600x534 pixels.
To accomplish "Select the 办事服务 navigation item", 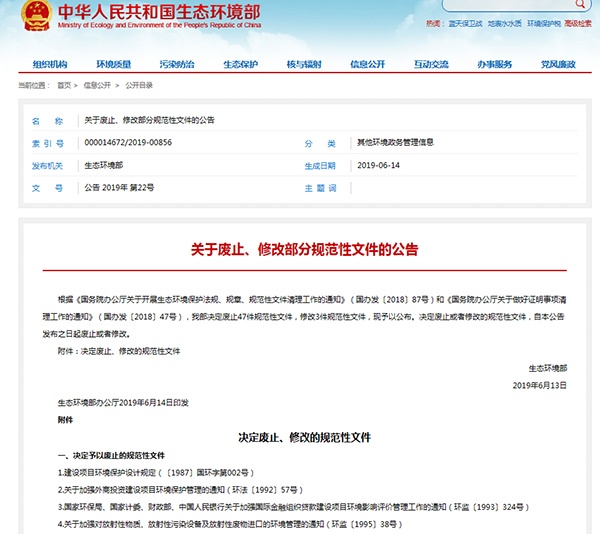I will pos(494,65).
